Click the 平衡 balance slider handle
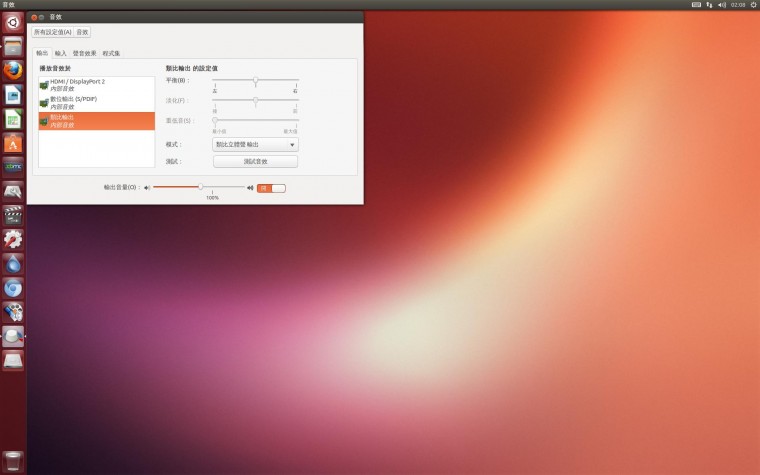Image resolution: width=760 pixels, height=475 pixels. tap(255, 80)
